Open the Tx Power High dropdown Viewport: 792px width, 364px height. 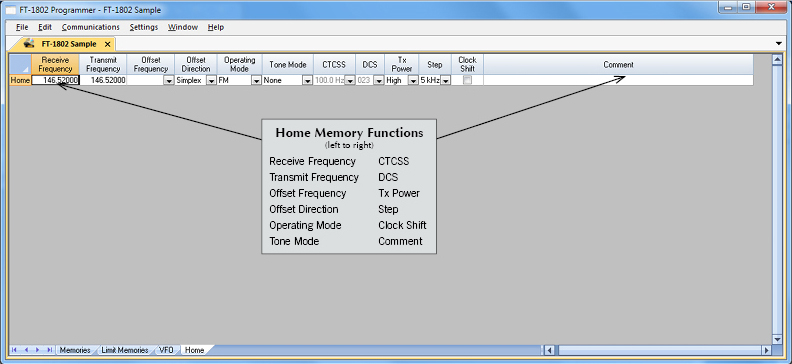click(x=413, y=80)
